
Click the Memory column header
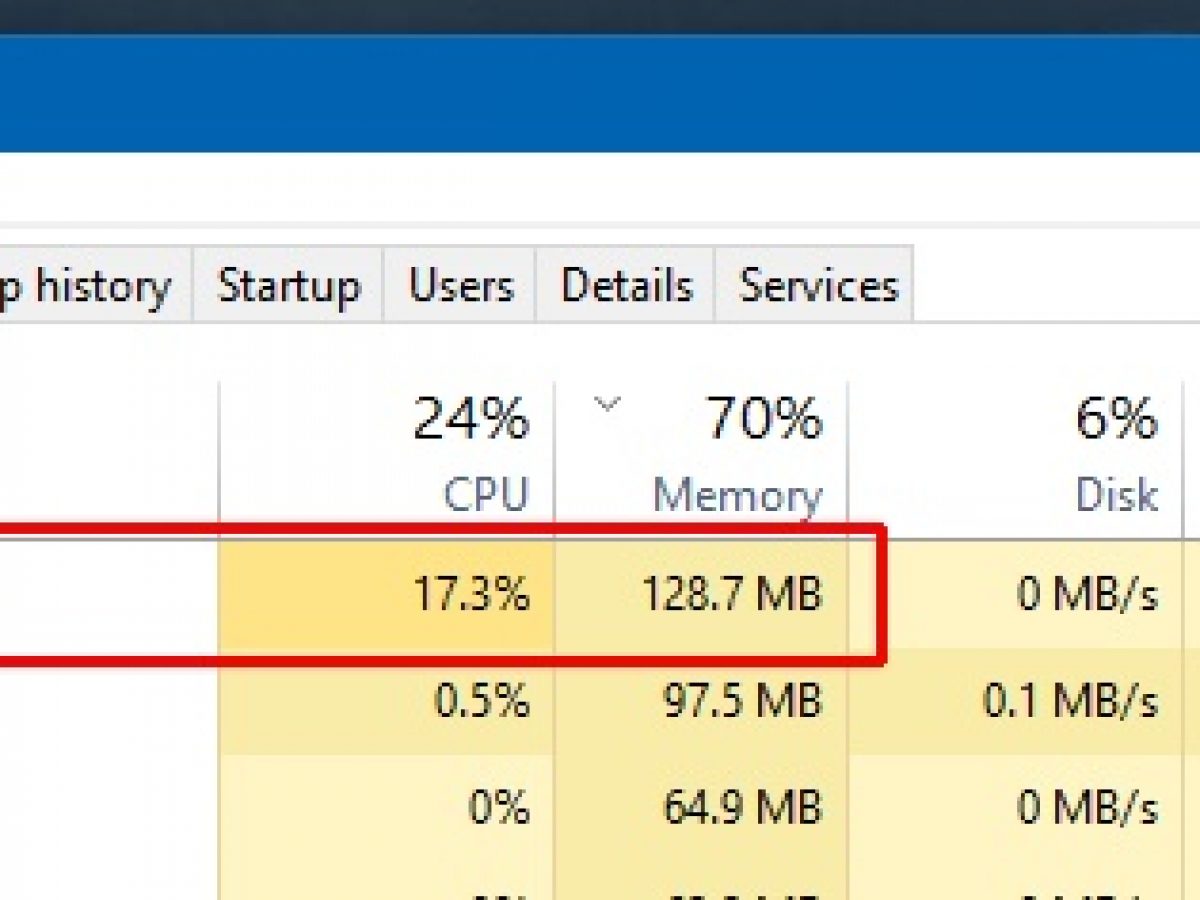(x=737, y=495)
